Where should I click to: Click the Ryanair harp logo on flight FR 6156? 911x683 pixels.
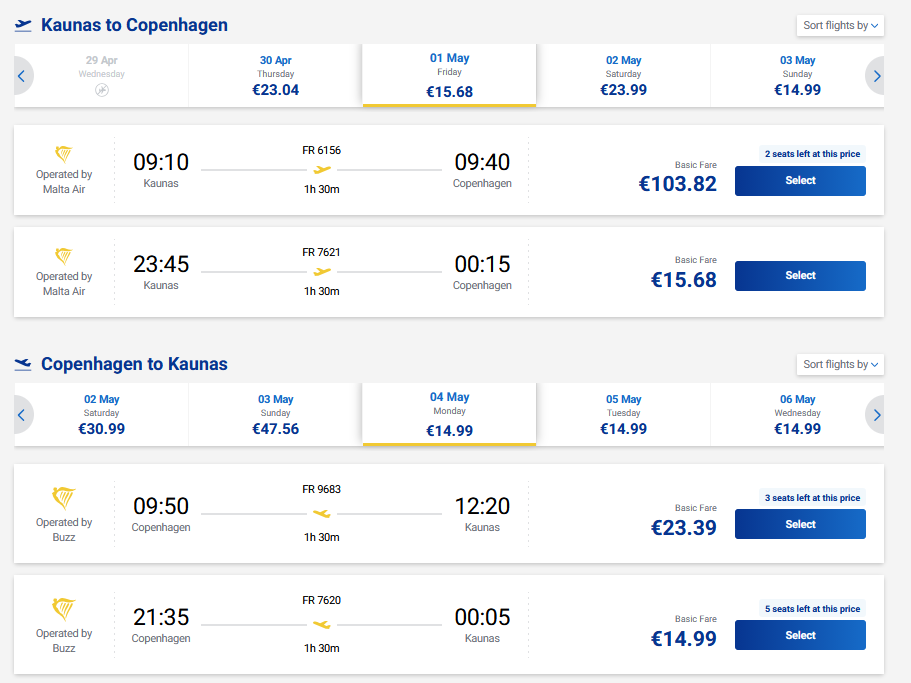click(x=63, y=155)
